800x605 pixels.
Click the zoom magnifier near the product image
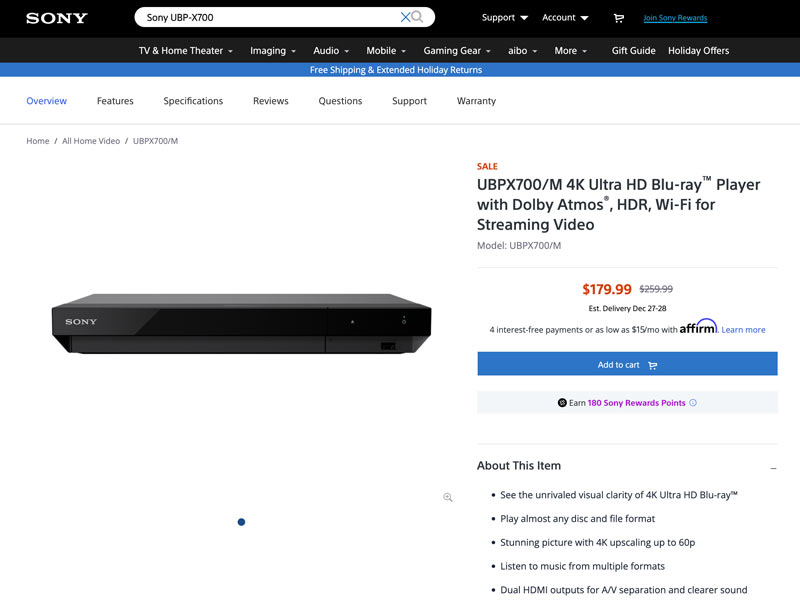pos(447,497)
